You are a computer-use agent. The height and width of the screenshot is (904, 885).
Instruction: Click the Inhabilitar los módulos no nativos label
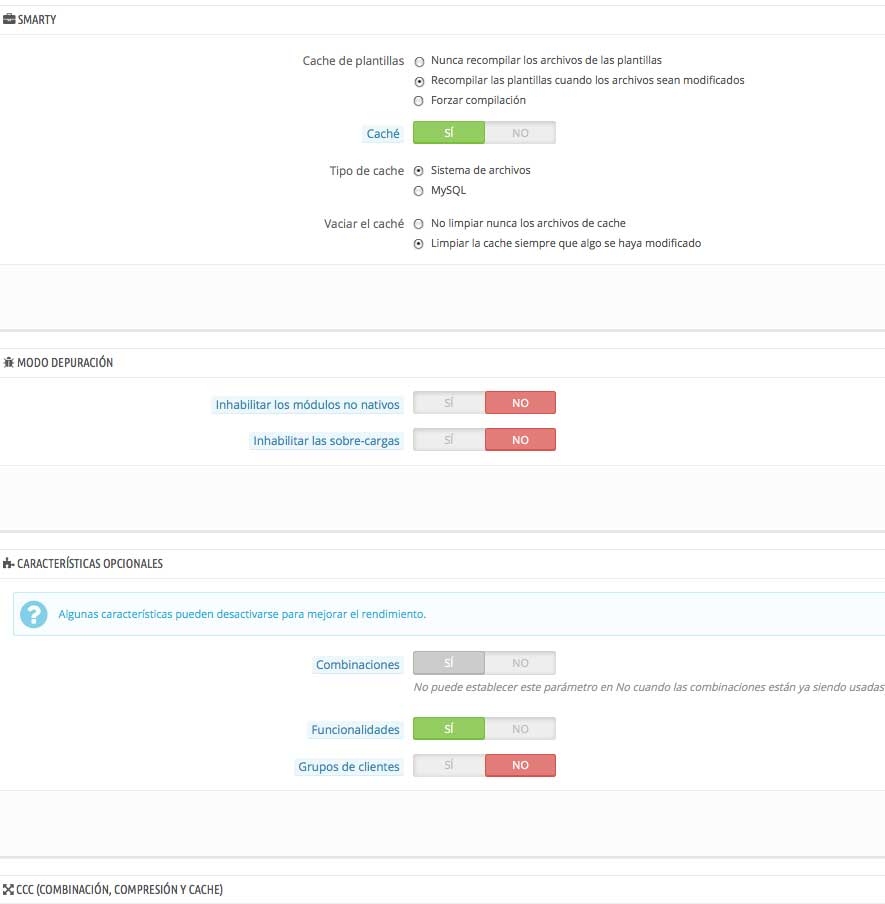(x=307, y=405)
